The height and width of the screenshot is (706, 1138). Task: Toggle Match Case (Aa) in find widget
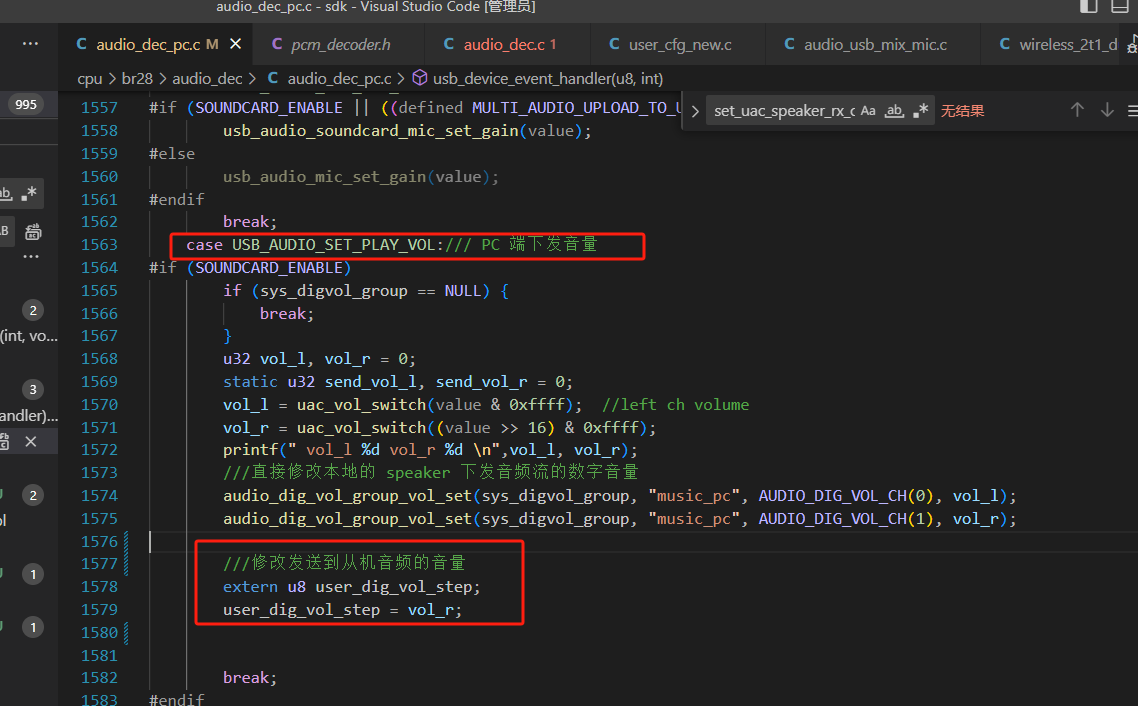(x=868, y=111)
